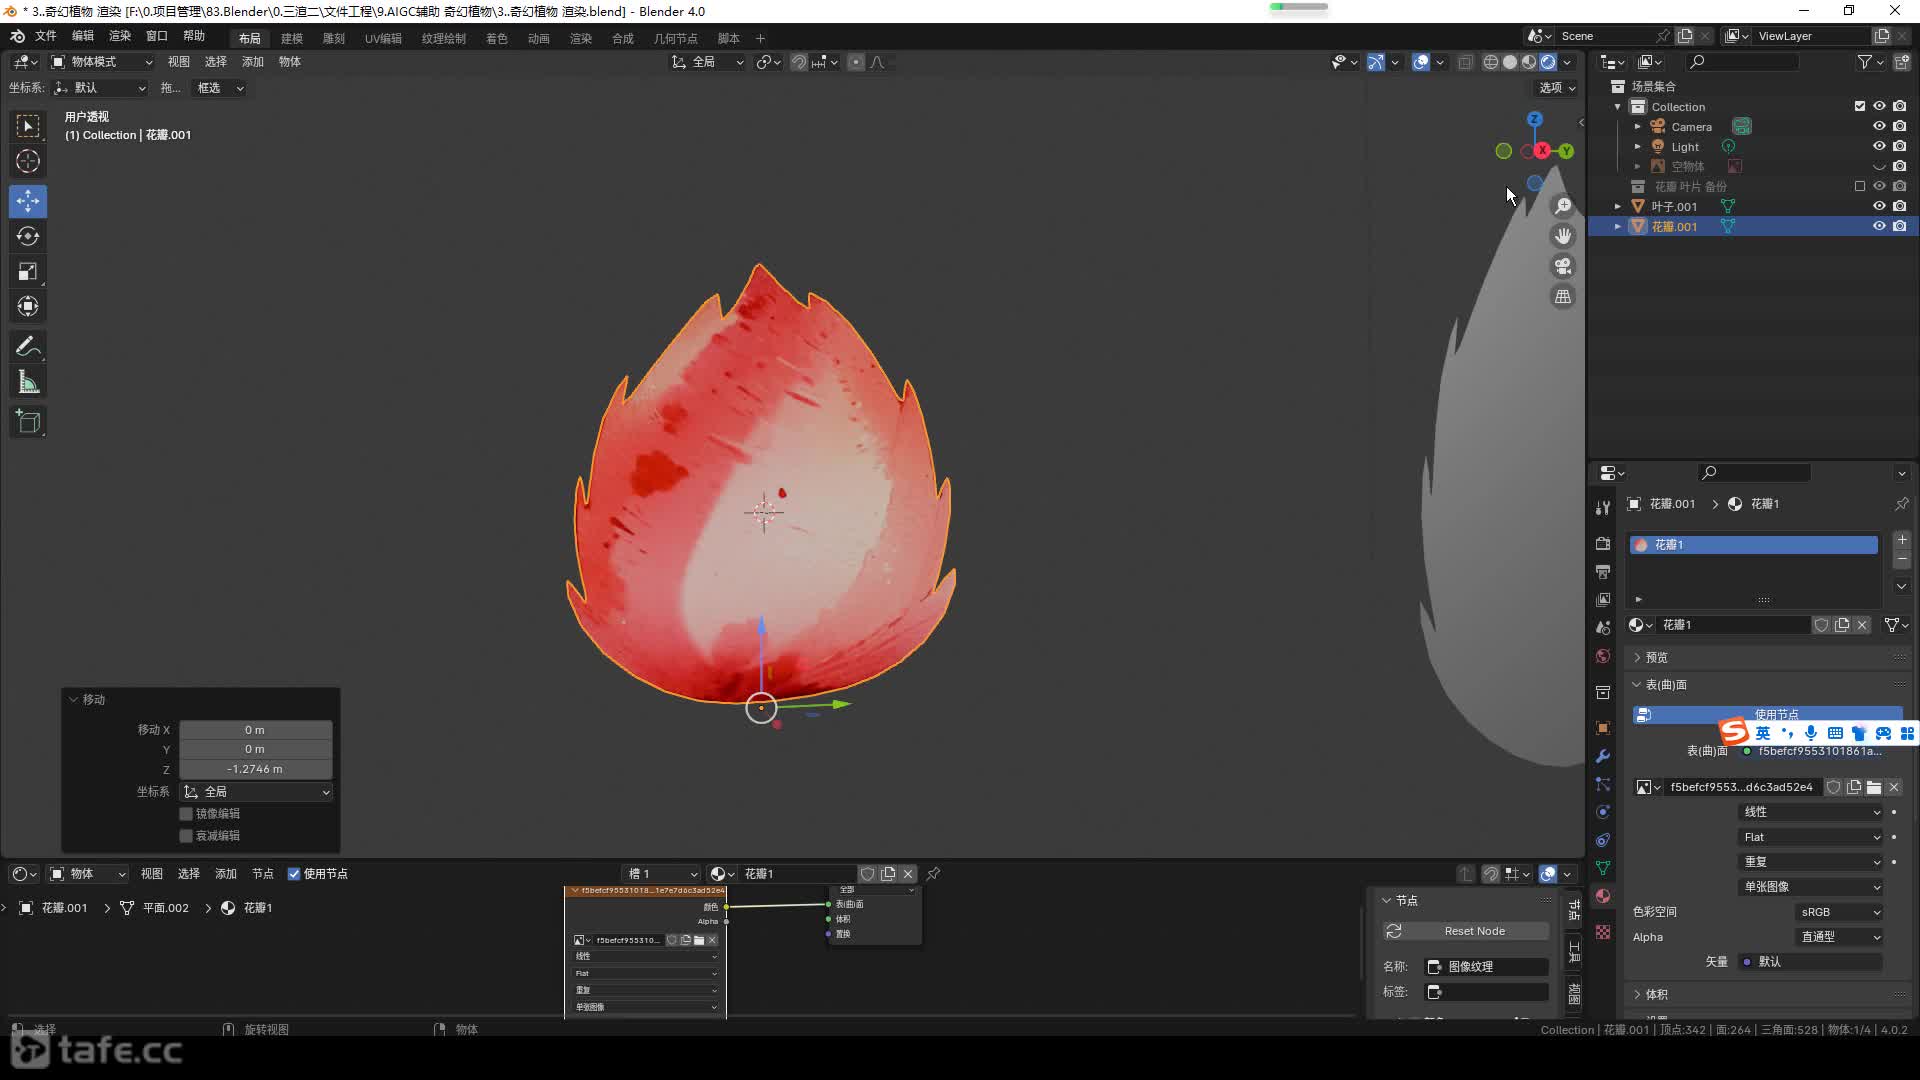Open the 渲染 menu in top bar
Screen dimensions: 1920x1080
tap(120, 36)
